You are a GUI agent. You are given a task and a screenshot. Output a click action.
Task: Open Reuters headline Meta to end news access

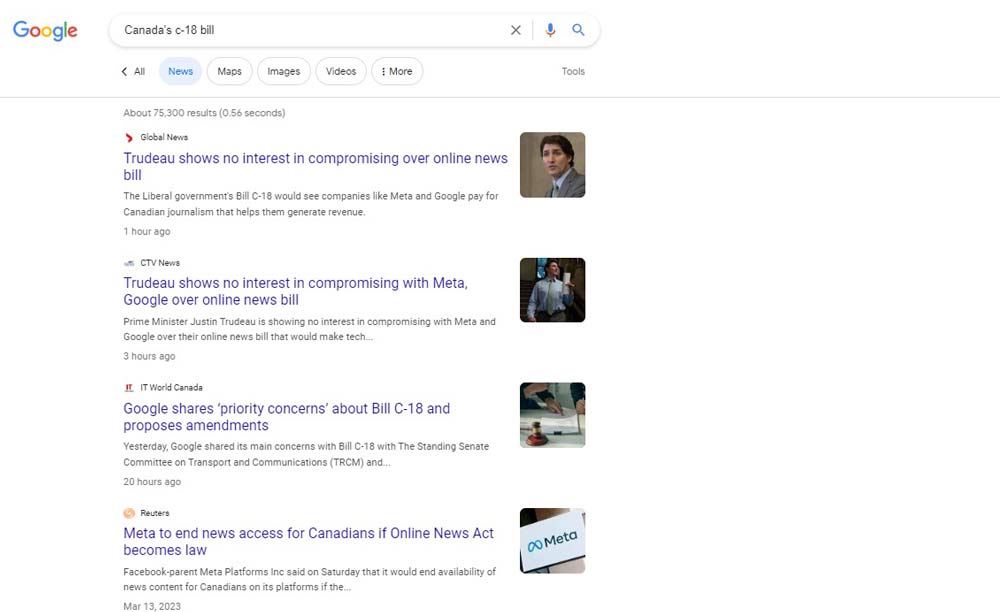pyautogui.click(x=308, y=542)
